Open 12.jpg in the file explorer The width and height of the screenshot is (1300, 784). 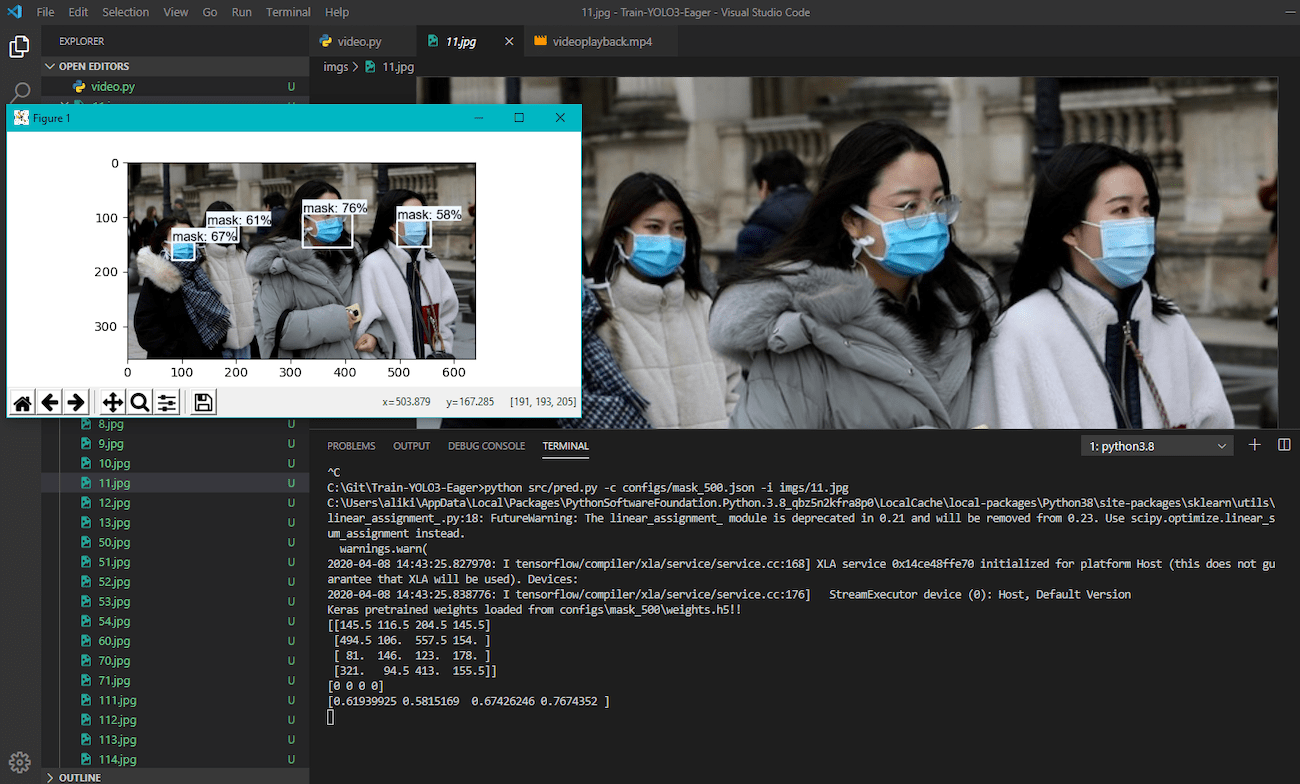[175, 503]
